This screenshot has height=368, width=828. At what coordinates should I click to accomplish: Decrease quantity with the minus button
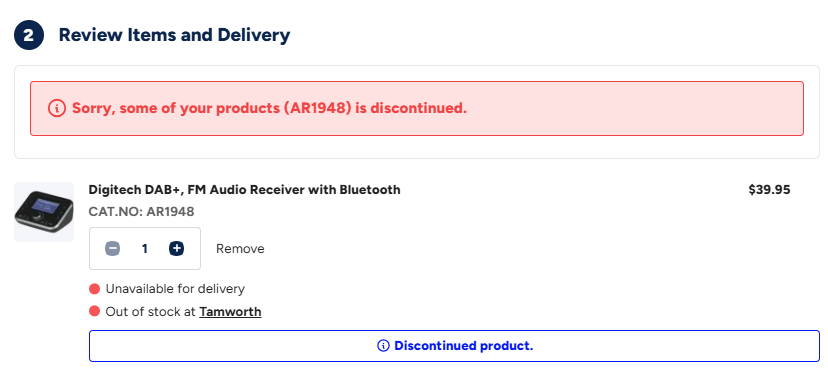[x=112, y=249]
